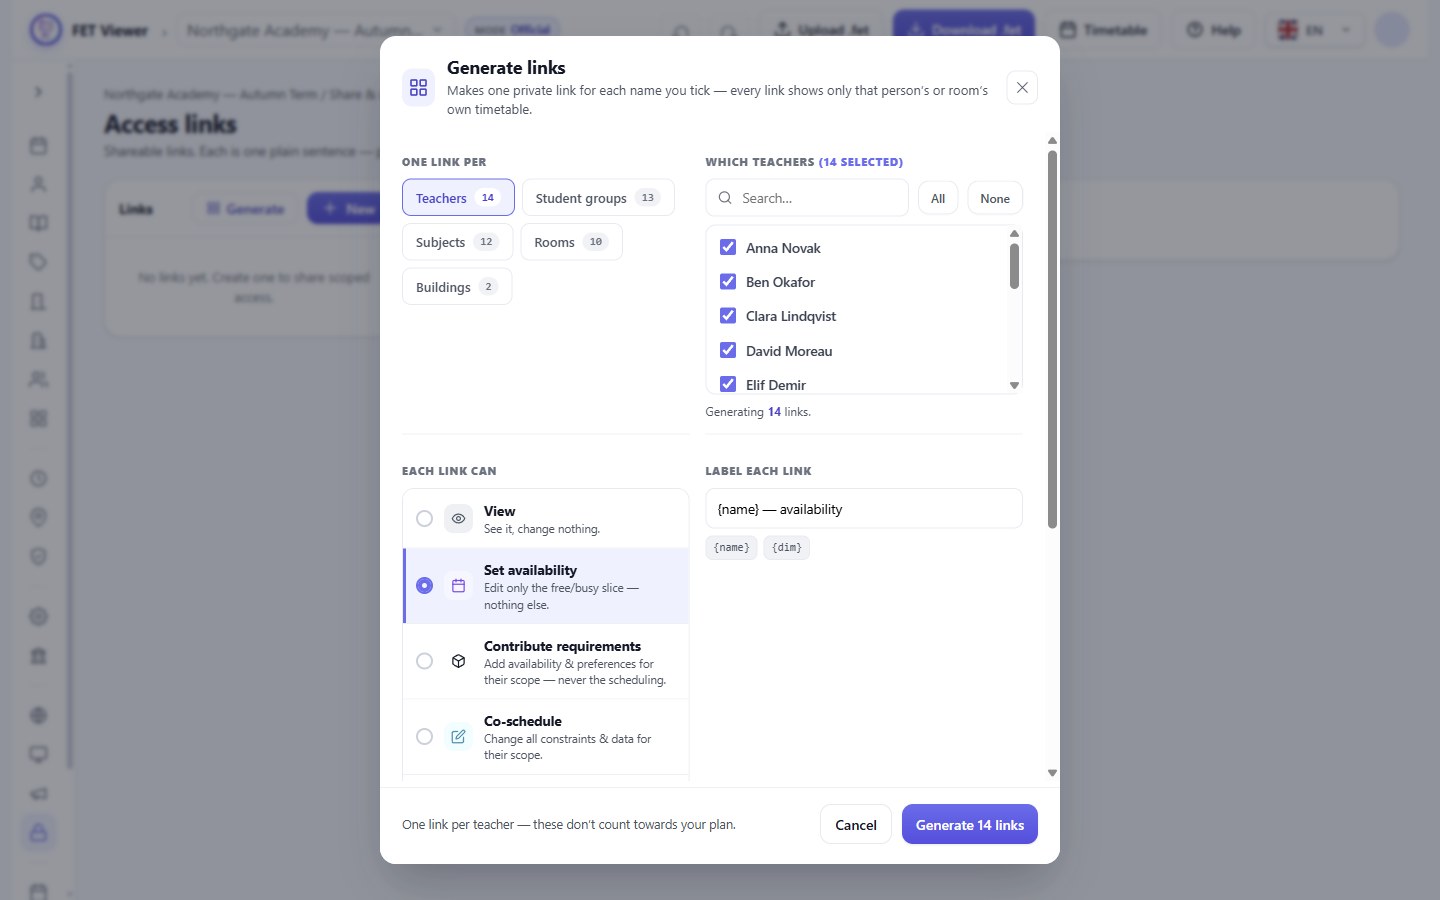Switch to the Teachers tab
Image resolution: width=1440 pixels, height=900 pixels.
coord(458,198)
